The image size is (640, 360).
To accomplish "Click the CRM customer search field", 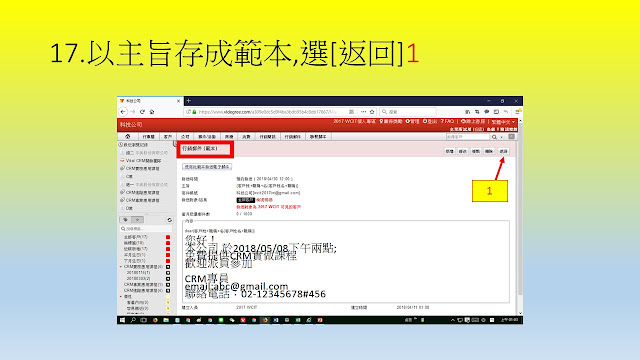I will tap(468, 137).
